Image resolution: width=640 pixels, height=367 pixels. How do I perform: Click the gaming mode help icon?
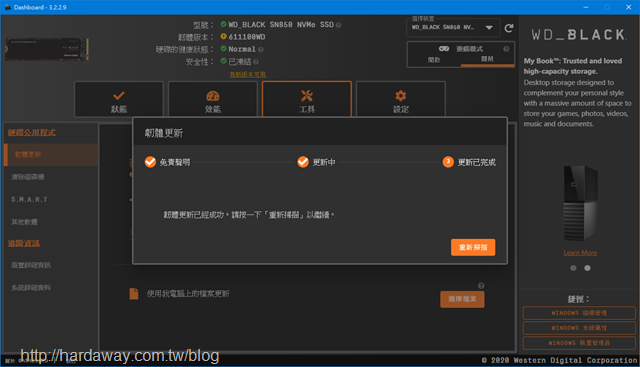coord(506,49)
